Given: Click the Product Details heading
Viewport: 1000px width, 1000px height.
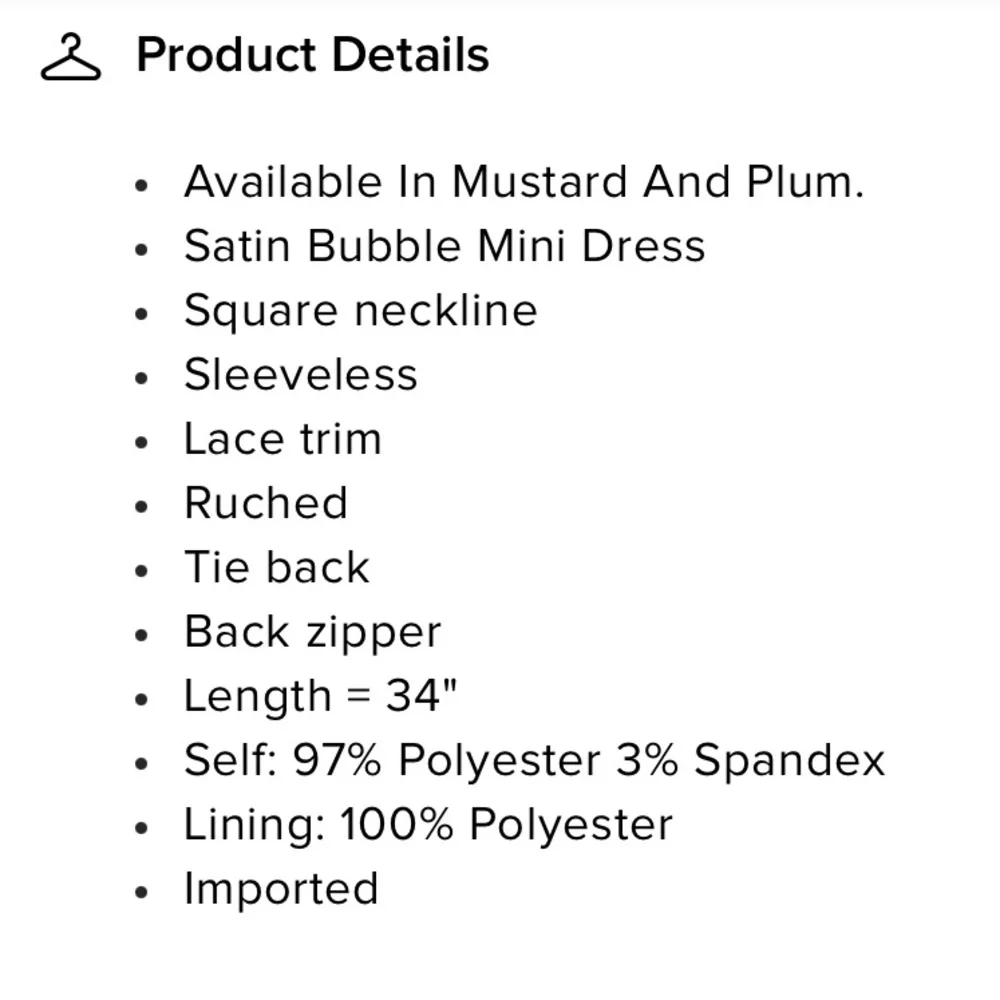Looking at the screenshot, I should [312, 55].
